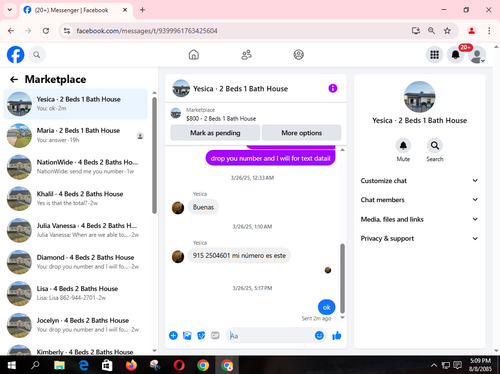Bookmark this page with star icon
Image resolution: width=500 pixels, height=374 pixels.
click(x=447, y=31)
